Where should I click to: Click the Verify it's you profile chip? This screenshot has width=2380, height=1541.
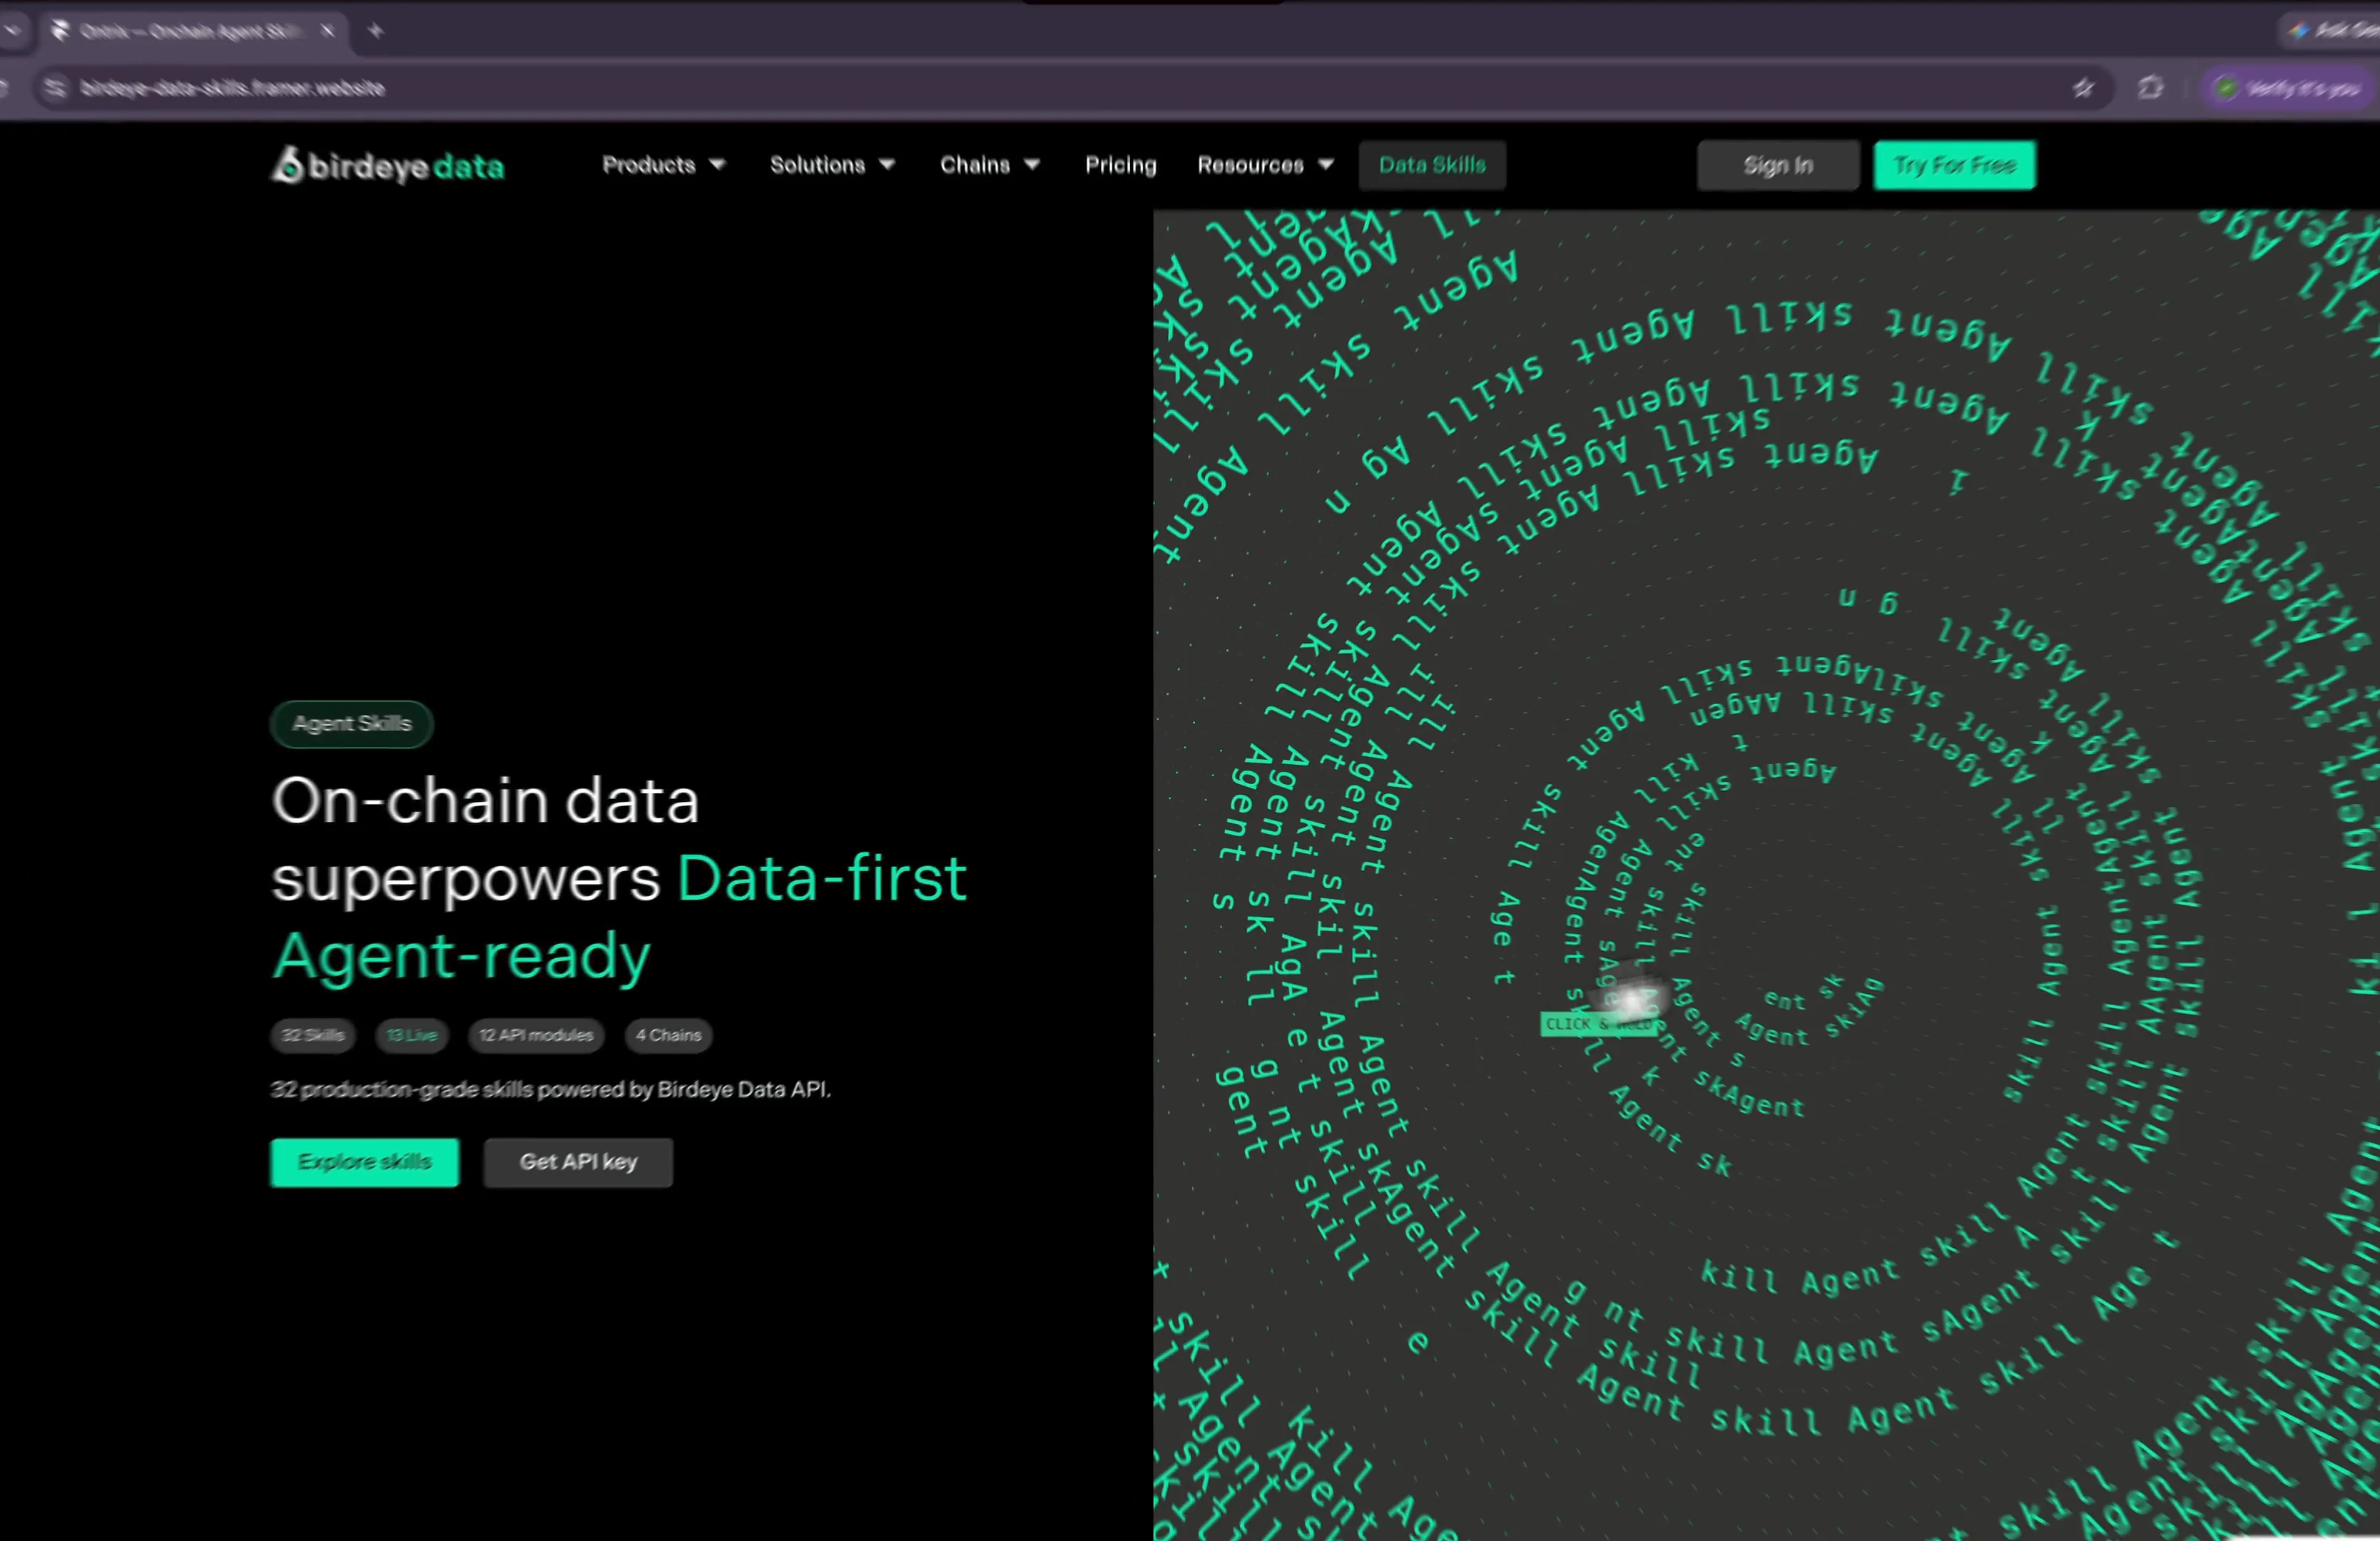(x=2290, y=88)
